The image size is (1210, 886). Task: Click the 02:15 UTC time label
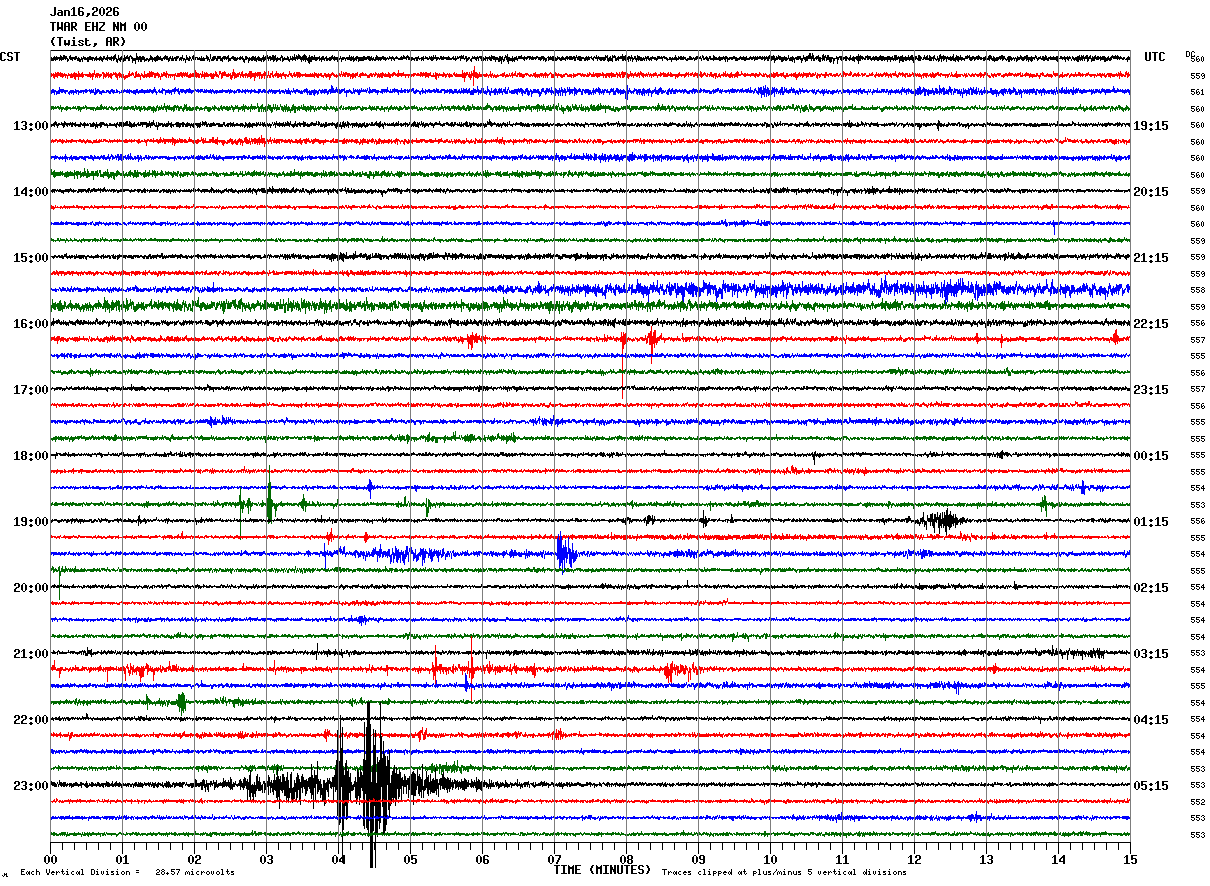coord(1151,588)
